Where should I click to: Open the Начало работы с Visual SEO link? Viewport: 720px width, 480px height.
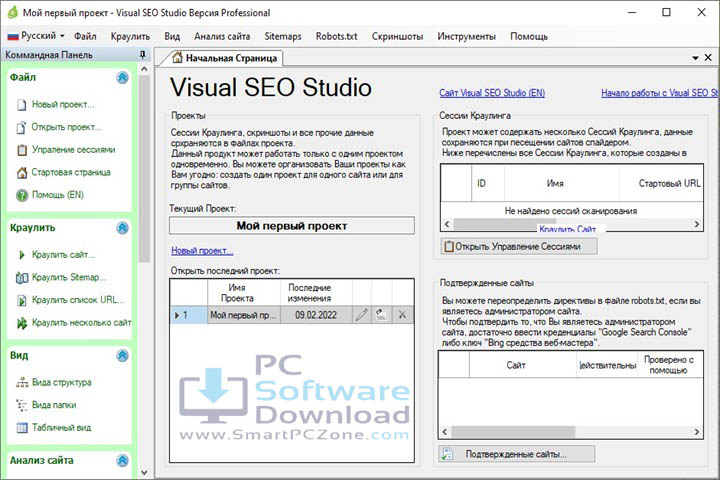pos(660,93)
